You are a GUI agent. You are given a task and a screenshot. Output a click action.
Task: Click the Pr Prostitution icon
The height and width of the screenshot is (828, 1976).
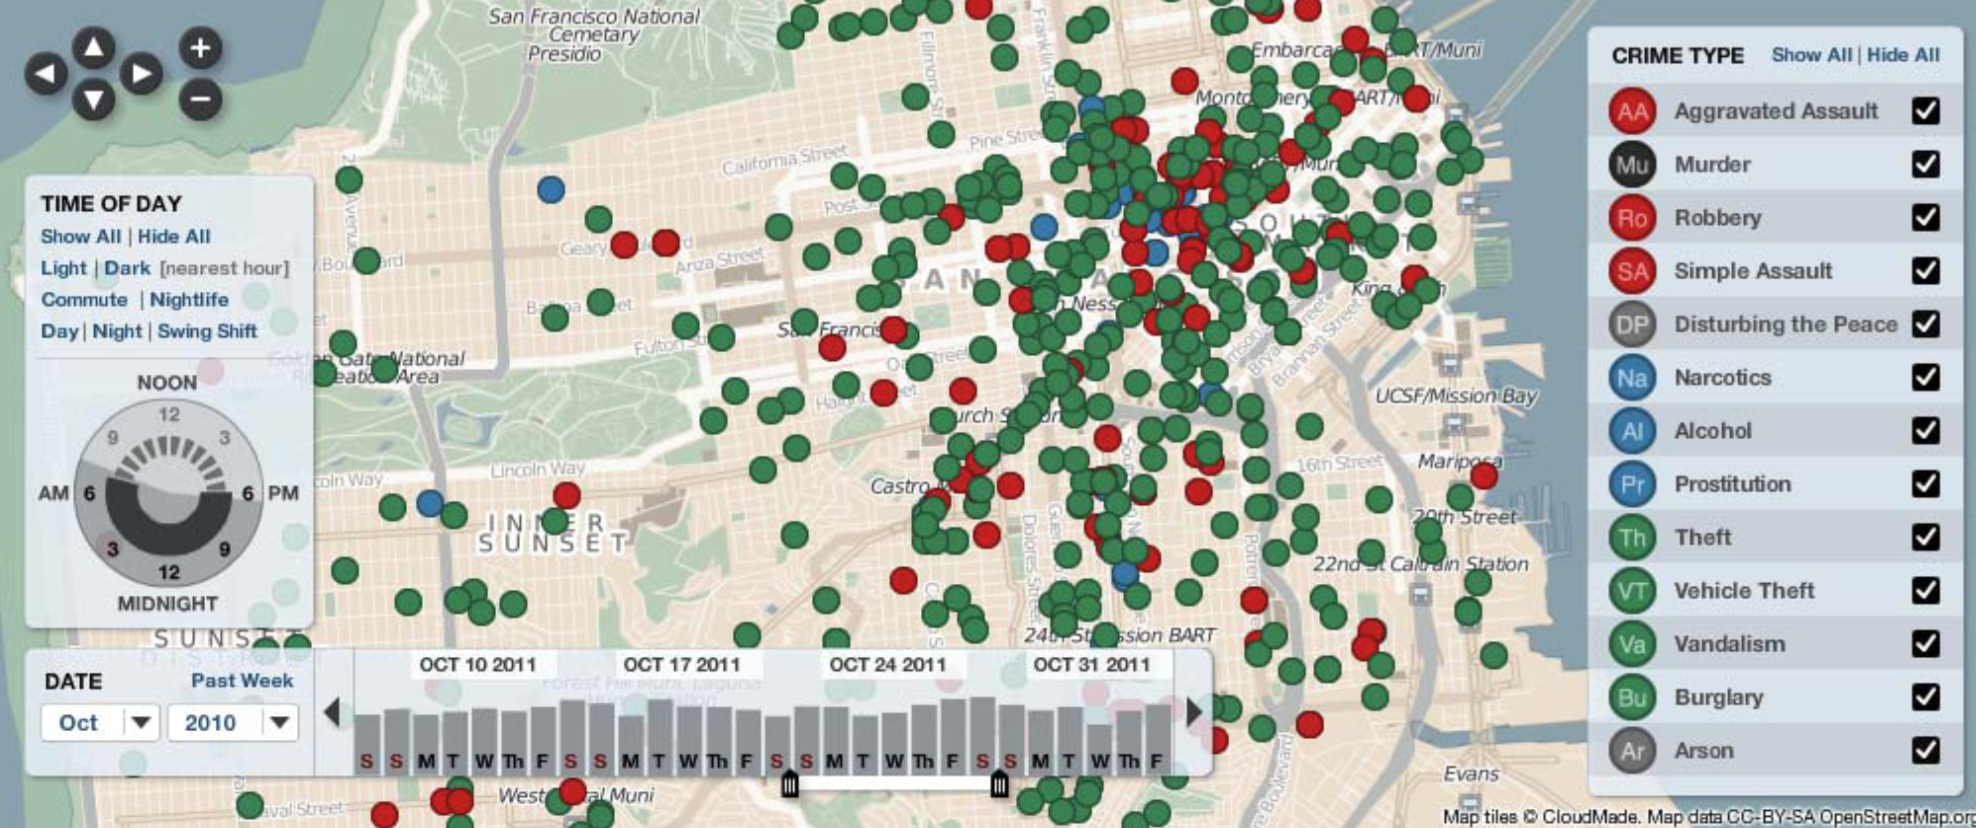click(x=1632, y=484)
